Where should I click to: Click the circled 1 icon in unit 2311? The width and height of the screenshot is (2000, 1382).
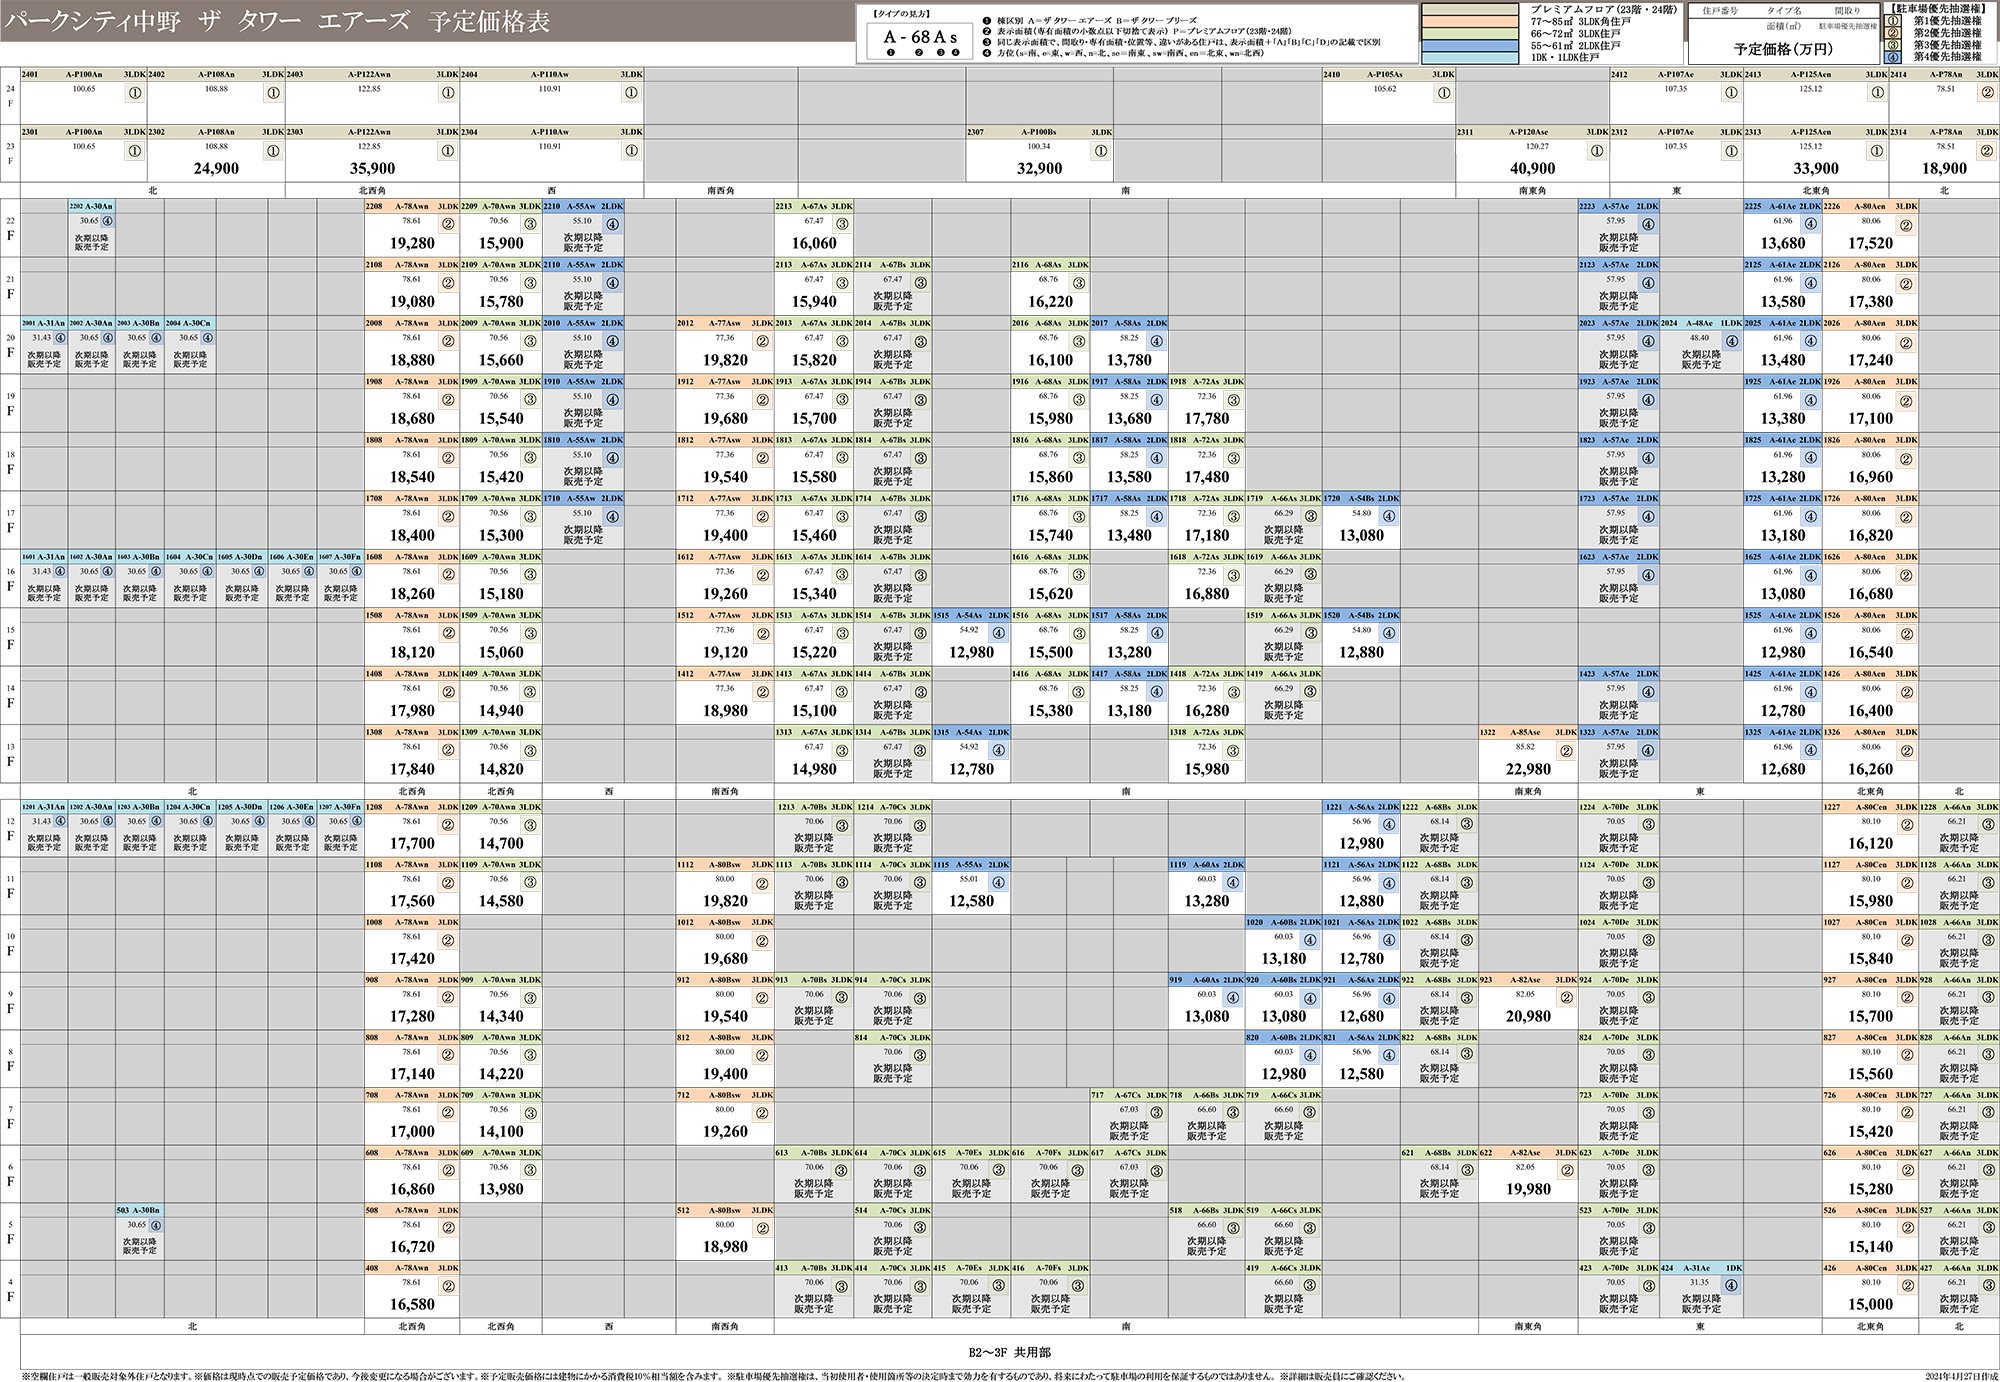[x=1596, y=151]
